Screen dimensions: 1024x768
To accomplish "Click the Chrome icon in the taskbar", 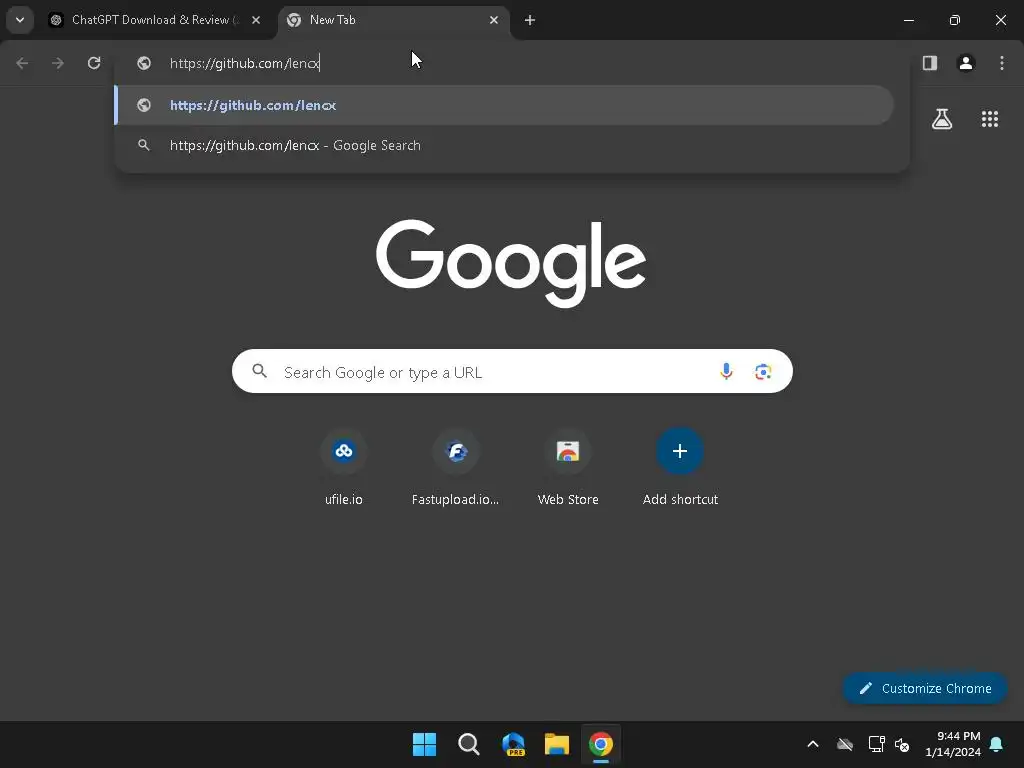I will [x=601, y=744].
